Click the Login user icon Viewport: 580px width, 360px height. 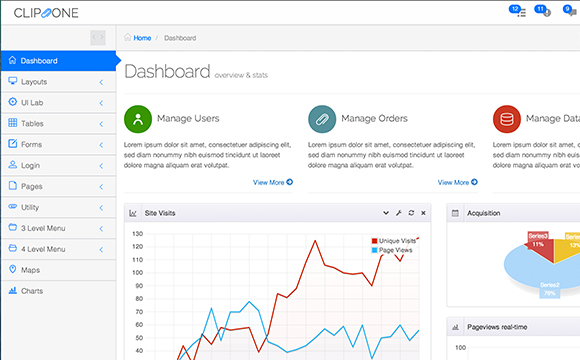13,165
